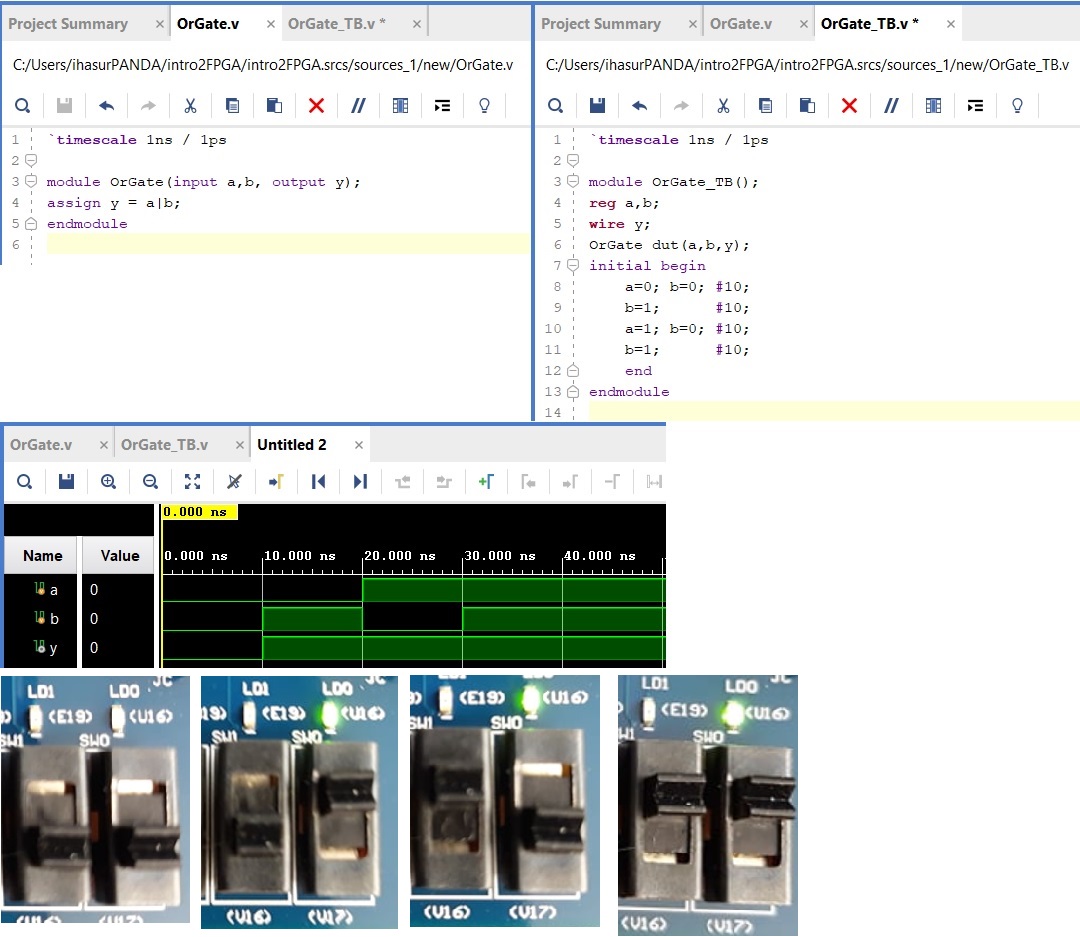
Task: Collapse the module OrGate_TB code block
Action: (x=572, y=182)
